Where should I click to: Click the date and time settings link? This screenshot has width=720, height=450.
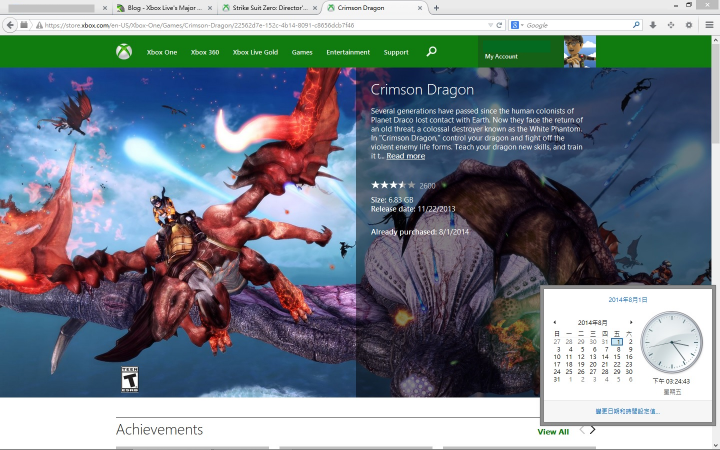[627, 411]
